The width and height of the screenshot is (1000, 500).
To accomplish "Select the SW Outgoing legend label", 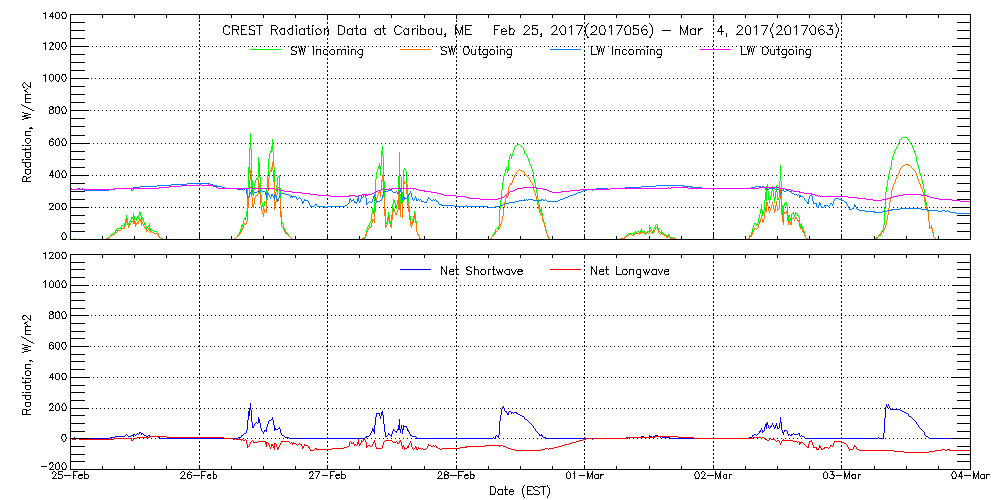I will pyautogui.click(x=476, y=52).
